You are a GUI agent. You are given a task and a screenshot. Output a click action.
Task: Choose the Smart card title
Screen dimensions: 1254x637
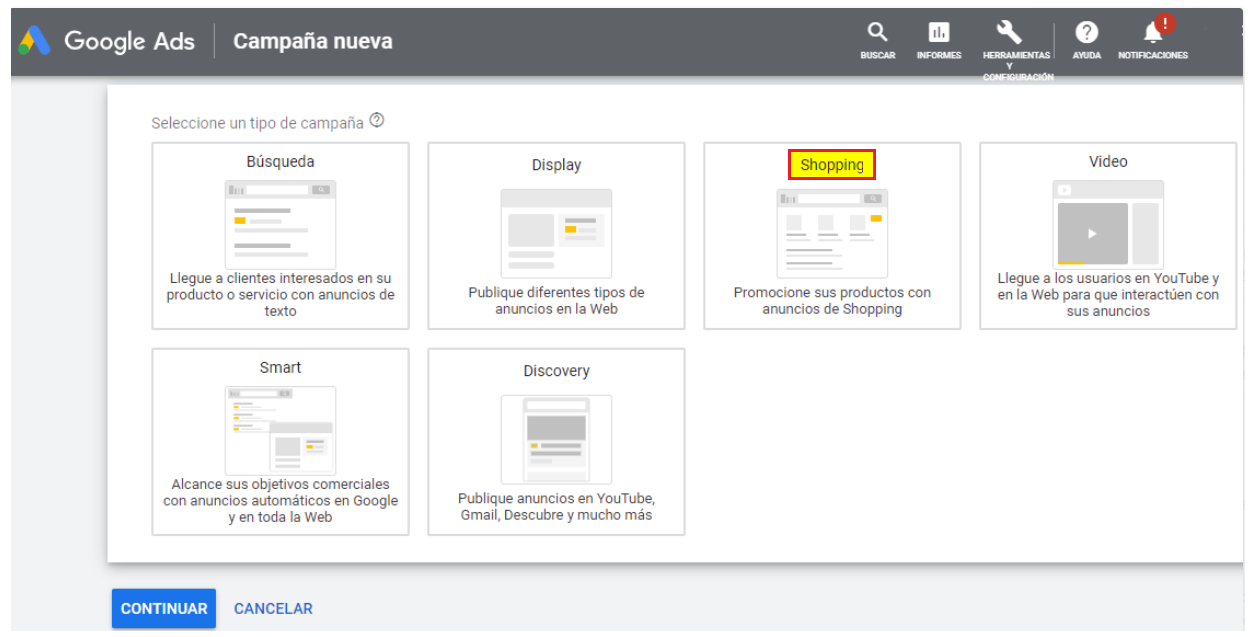pyautogui.click(x=280, y=367)
